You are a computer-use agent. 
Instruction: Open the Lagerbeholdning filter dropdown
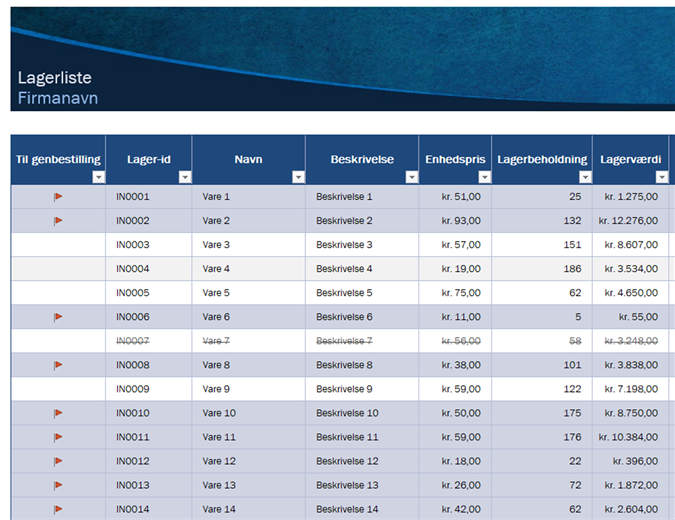[x=584, y=177]
